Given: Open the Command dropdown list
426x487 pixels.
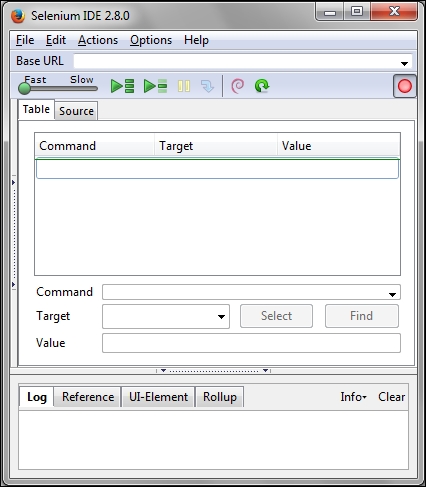Looking at the screenshot, I should click(392, 294).
